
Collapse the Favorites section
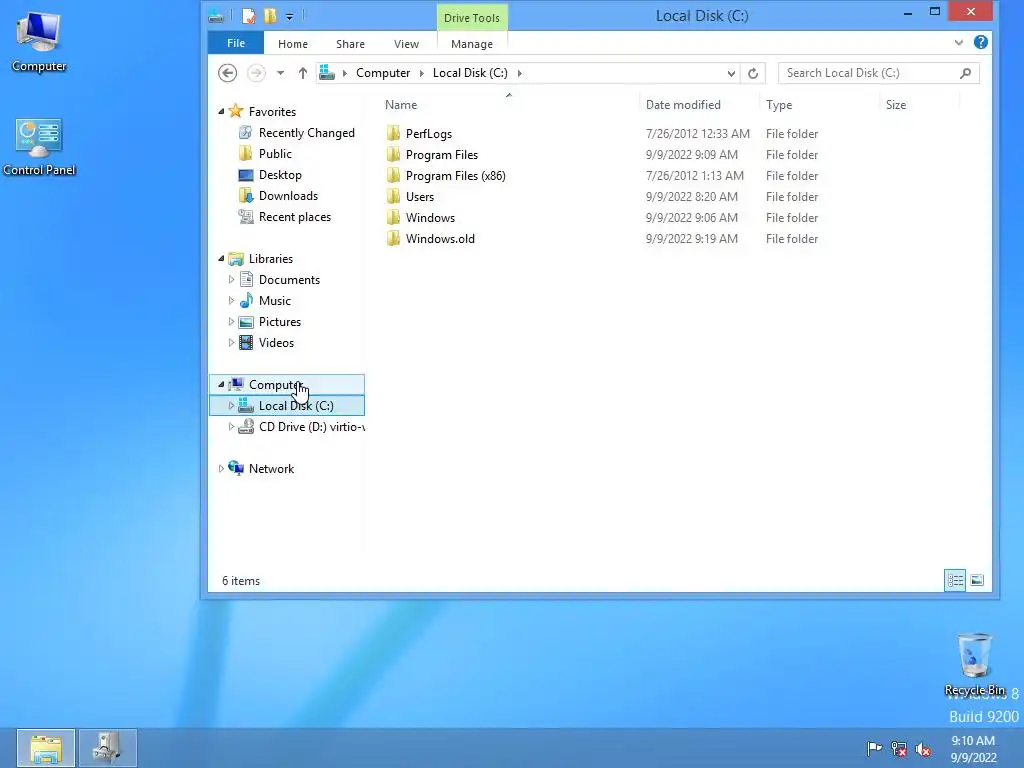[221, 112]
